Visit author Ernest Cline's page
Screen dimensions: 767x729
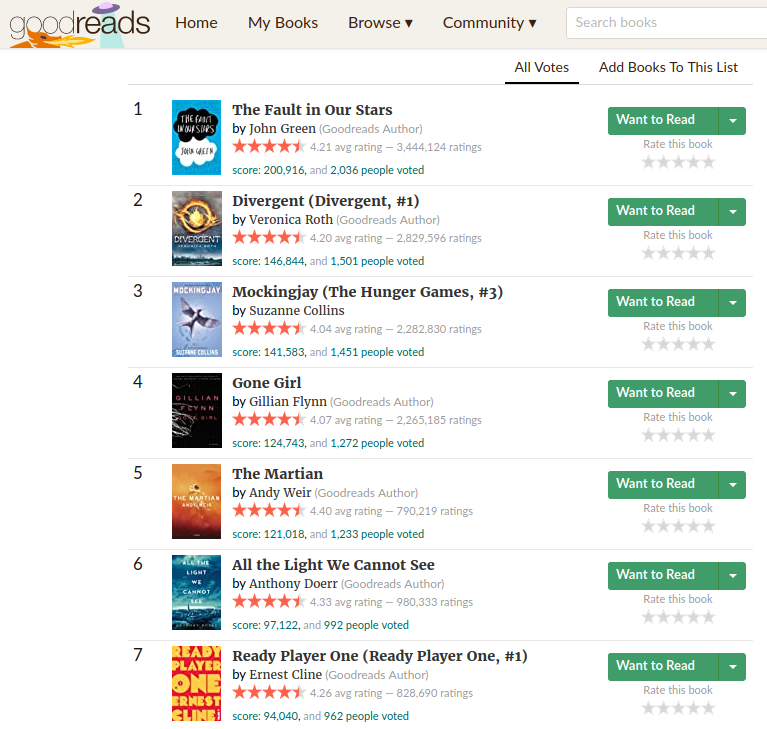286,675
